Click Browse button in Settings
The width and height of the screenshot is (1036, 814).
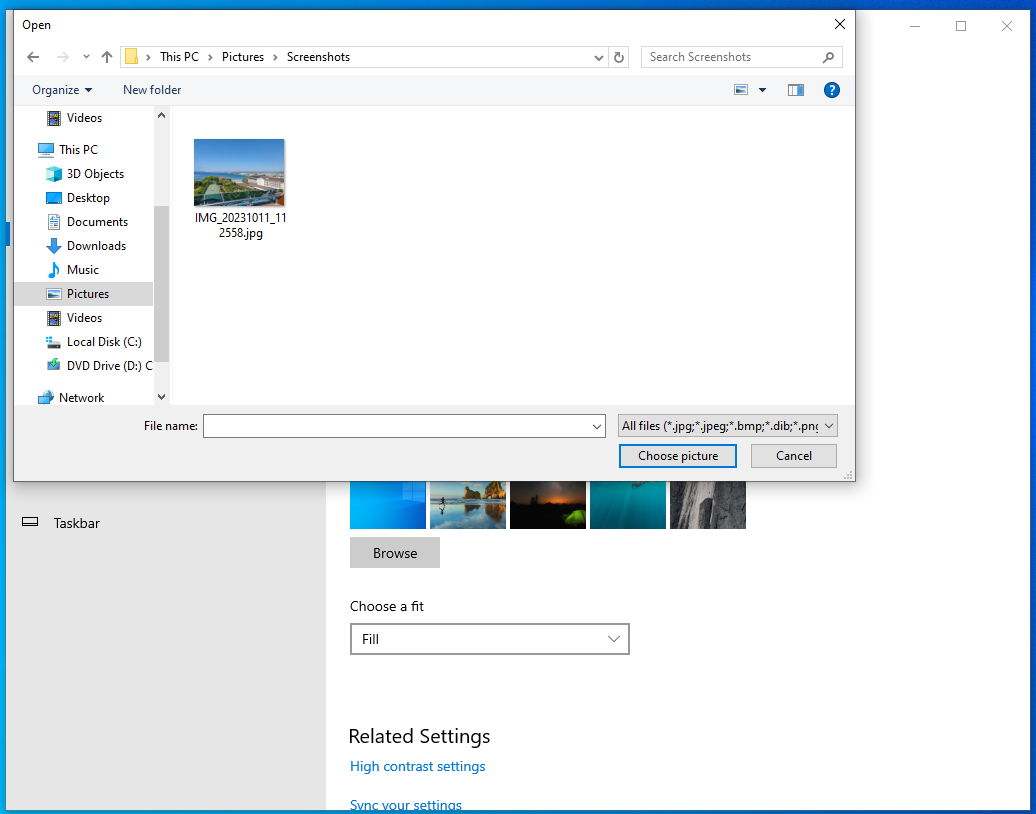pos(394,553)
